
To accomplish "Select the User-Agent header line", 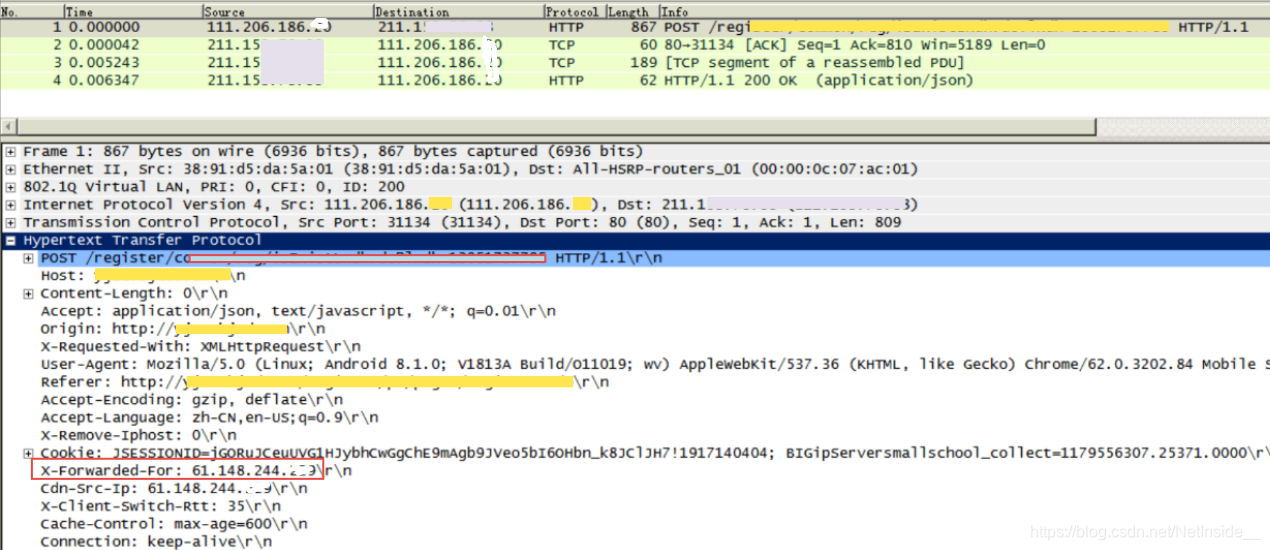I will pyautogui.click(x=655, y=365).
